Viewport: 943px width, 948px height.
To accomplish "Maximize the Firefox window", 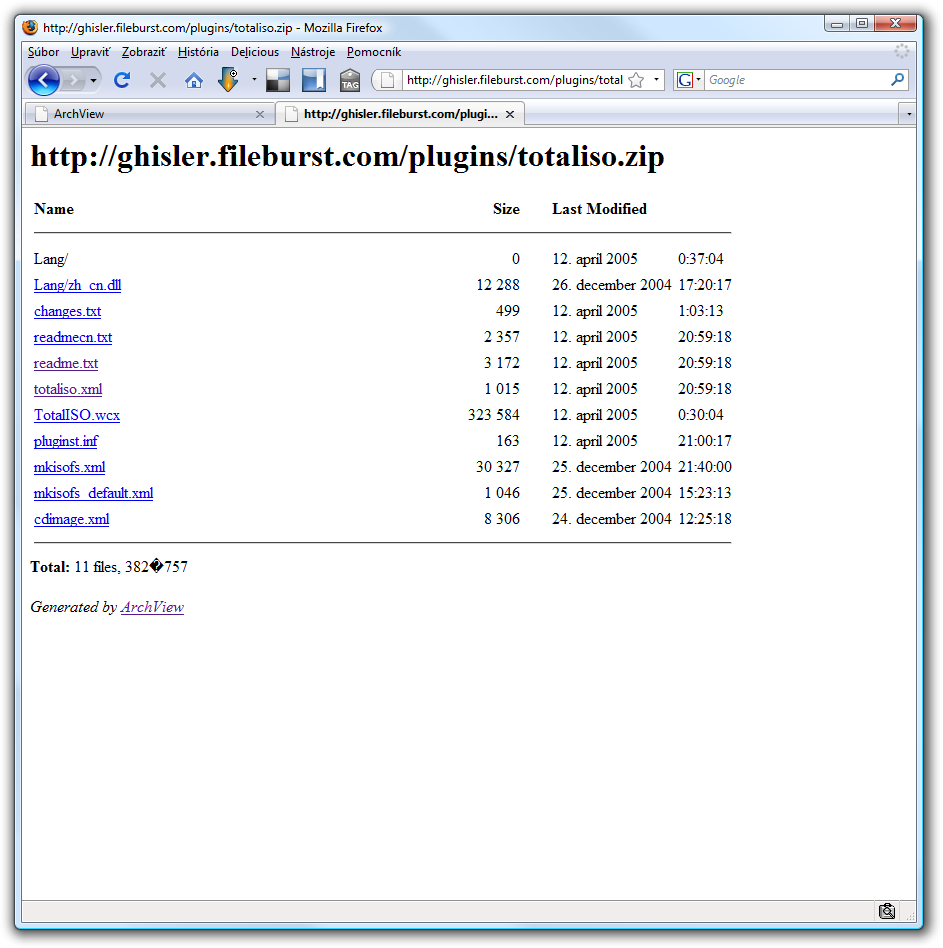I will pyautogui.click(x=862, y=24).
